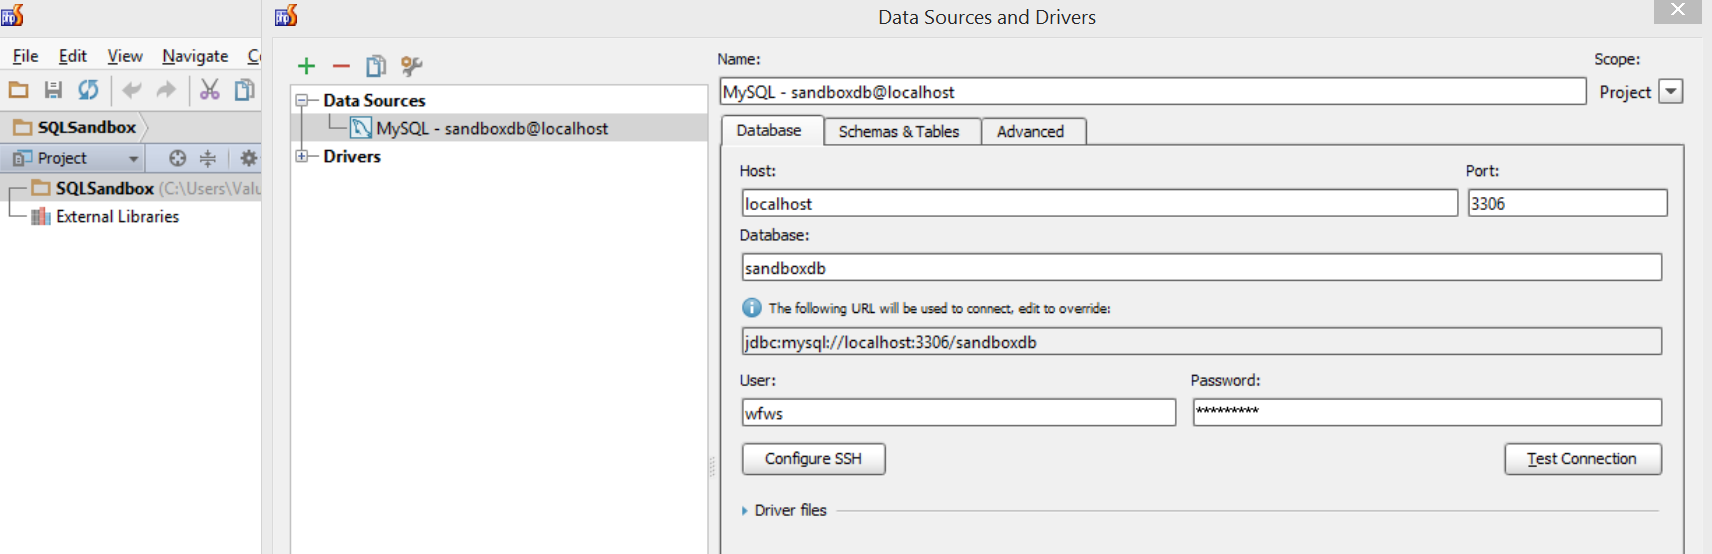
Task: Click the Copy icon in main toolbar
Action: [244, 90]
